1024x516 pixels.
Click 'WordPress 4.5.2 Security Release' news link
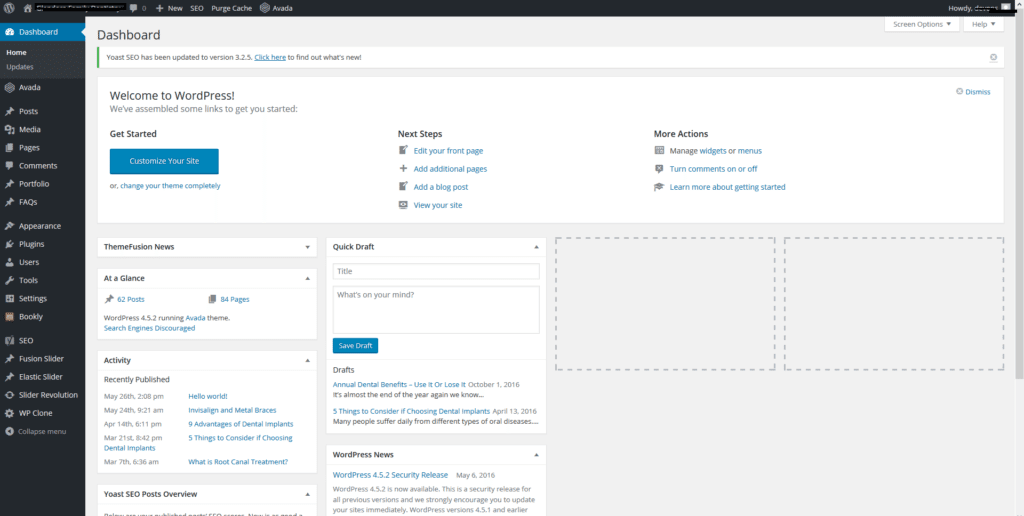pos(391,476)
